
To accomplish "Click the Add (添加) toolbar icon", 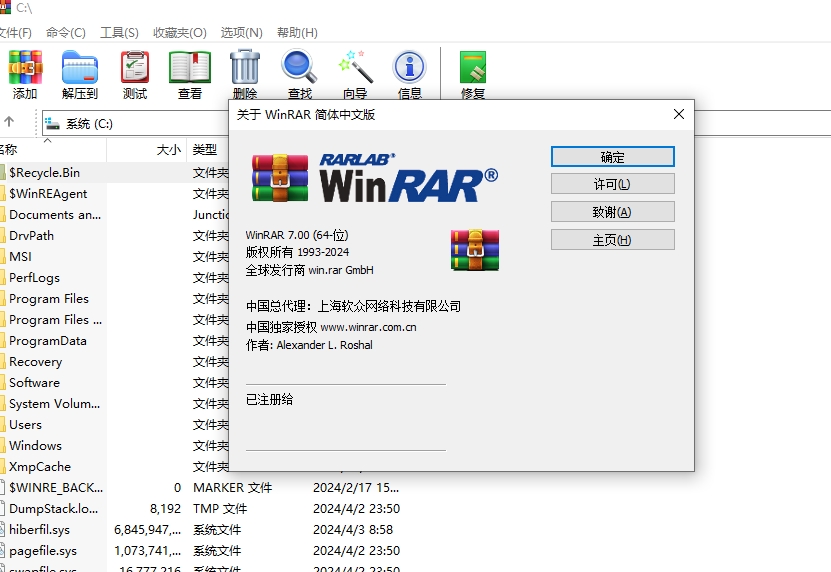I will click(25, 67).
